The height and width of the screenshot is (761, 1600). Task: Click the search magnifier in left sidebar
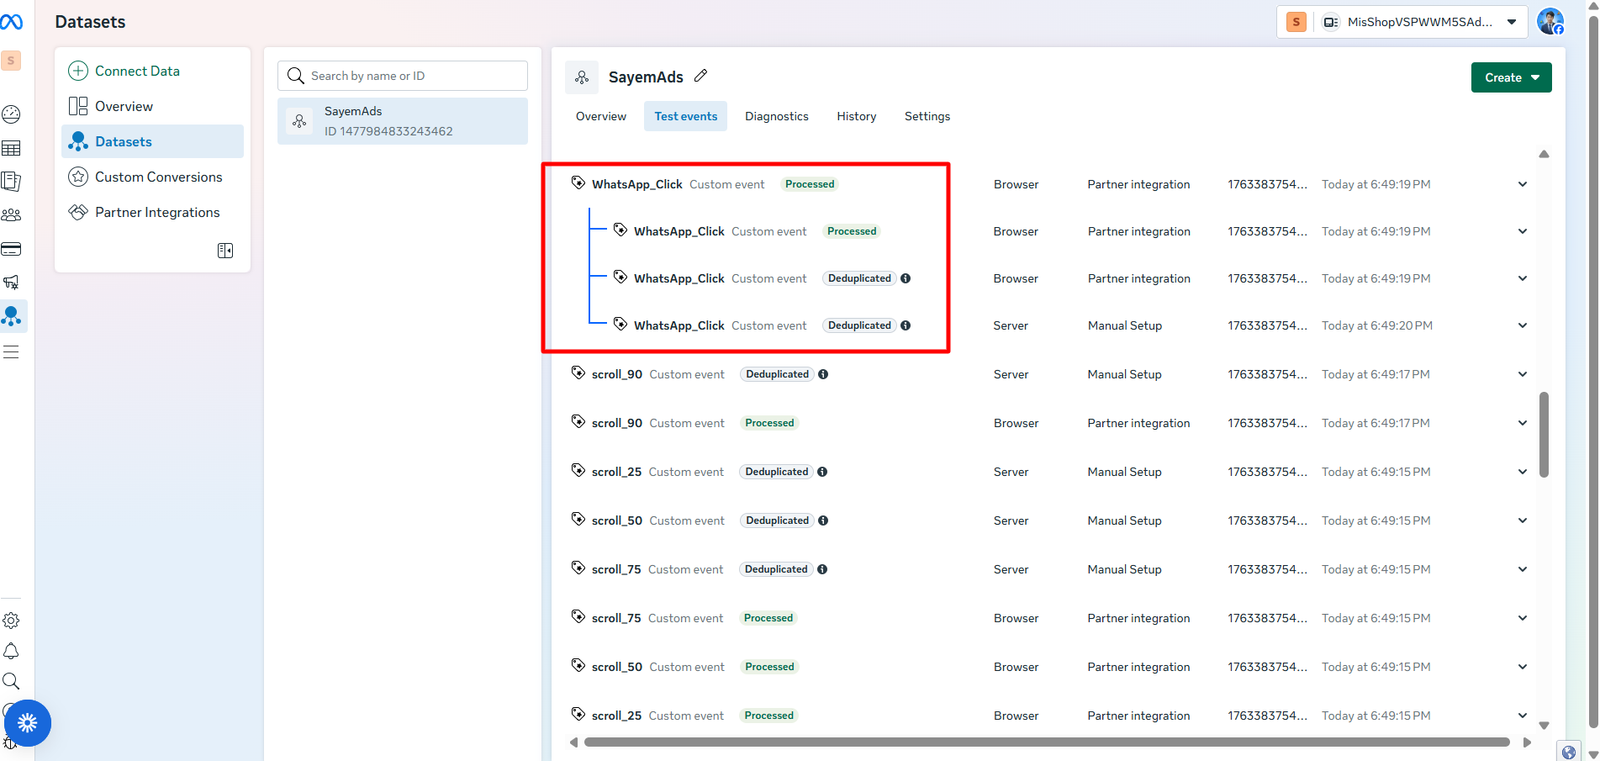pos(12,682)
